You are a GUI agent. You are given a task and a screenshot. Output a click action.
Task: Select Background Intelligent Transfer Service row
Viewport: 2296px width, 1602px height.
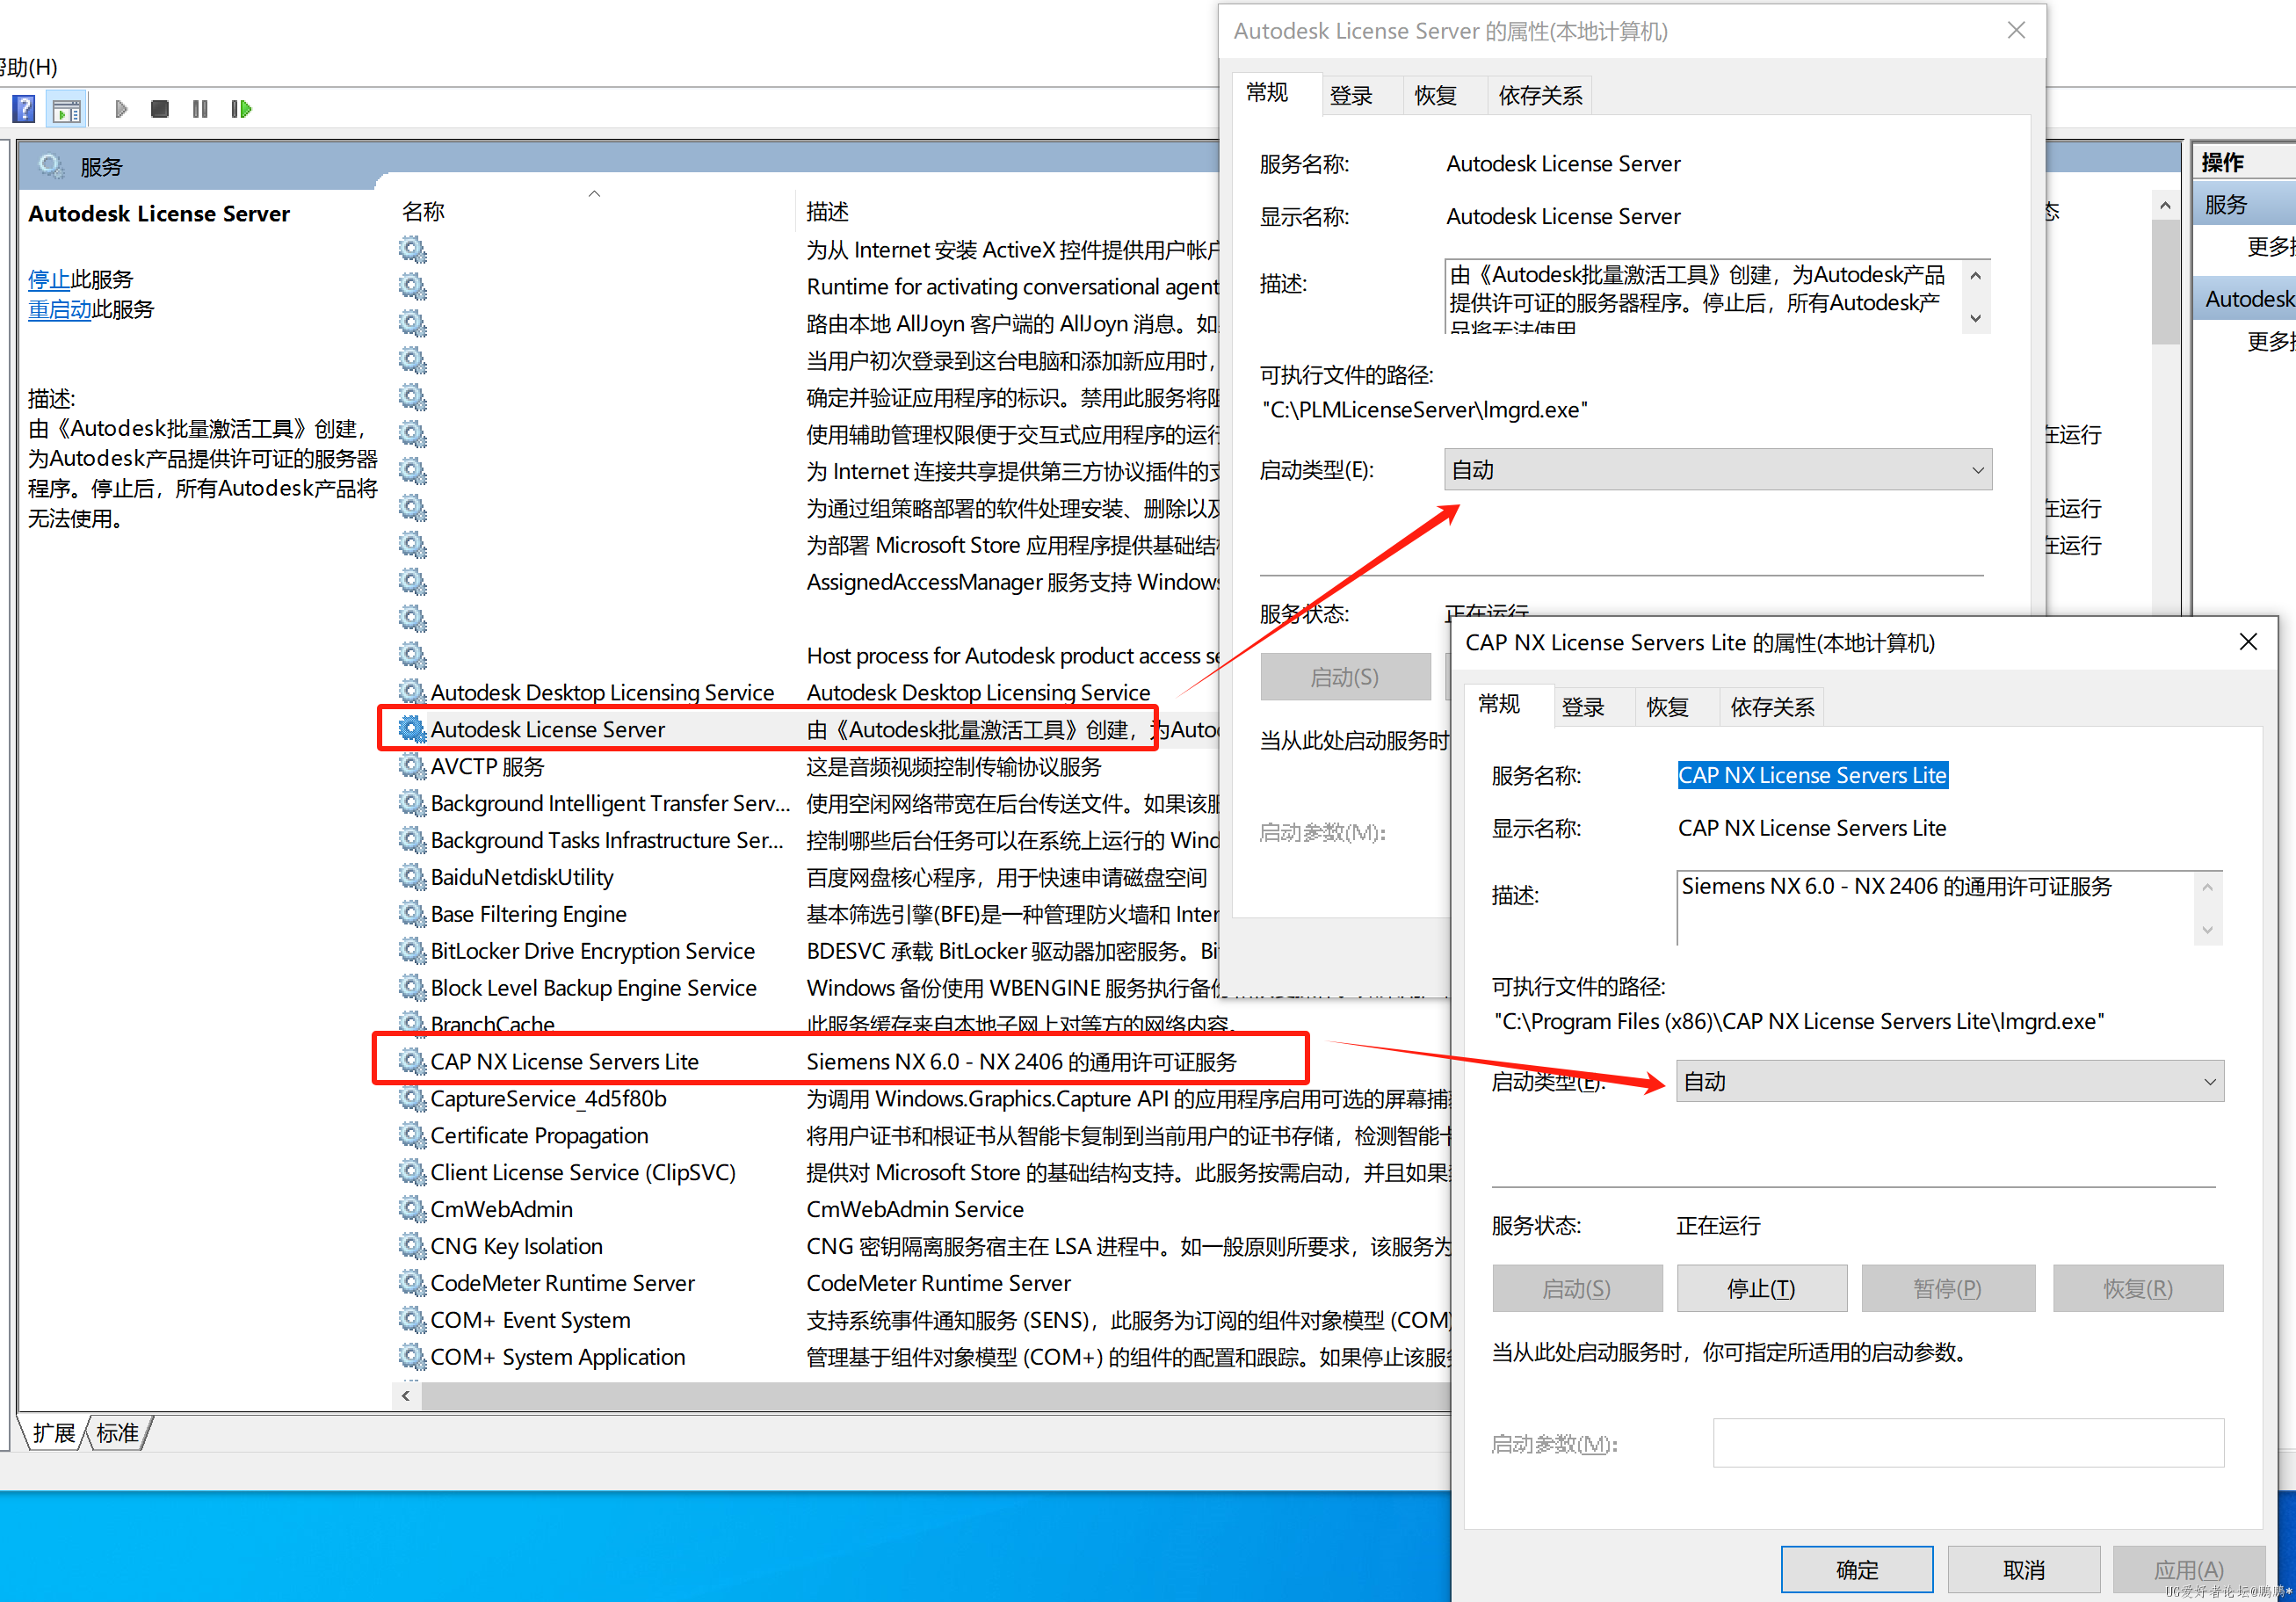pyautogui.click(x=611, y=803)
